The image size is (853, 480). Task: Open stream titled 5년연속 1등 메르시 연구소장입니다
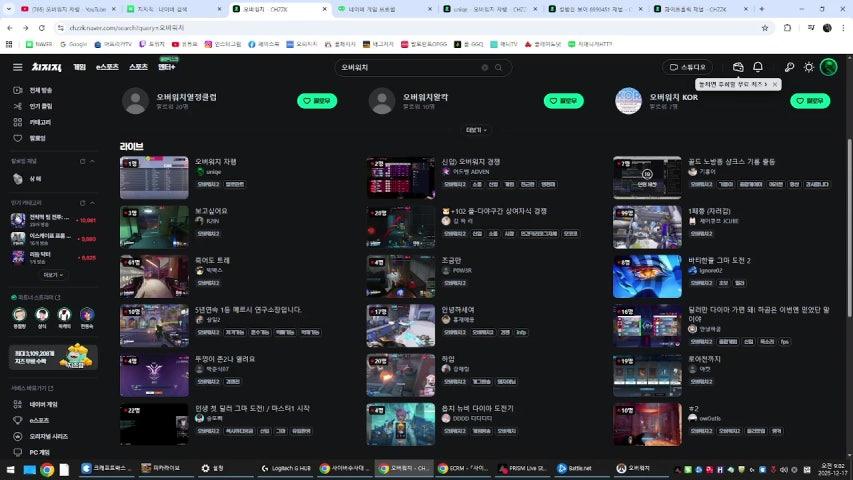(248, 310)
